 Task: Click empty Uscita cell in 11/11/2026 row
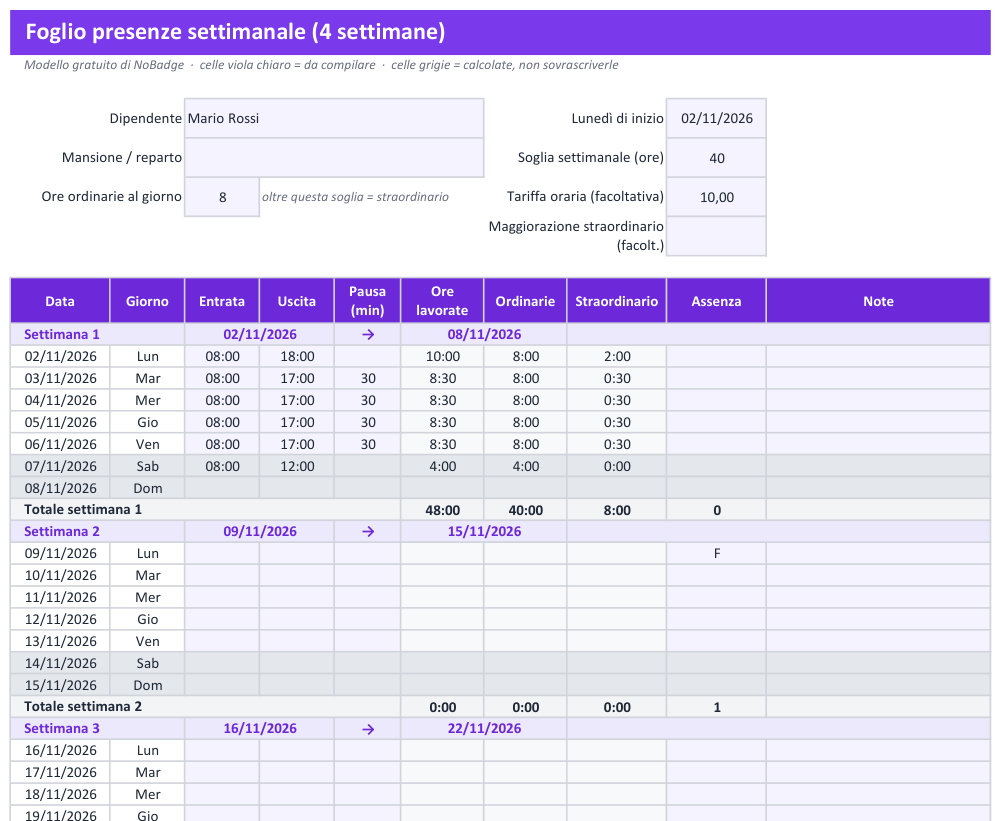tap(296, 597)
